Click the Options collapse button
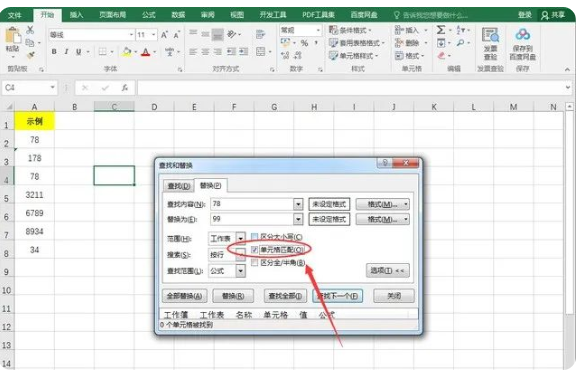Image resolution: width=578 pixels, height=371 pixels. [x=387, y=271]
